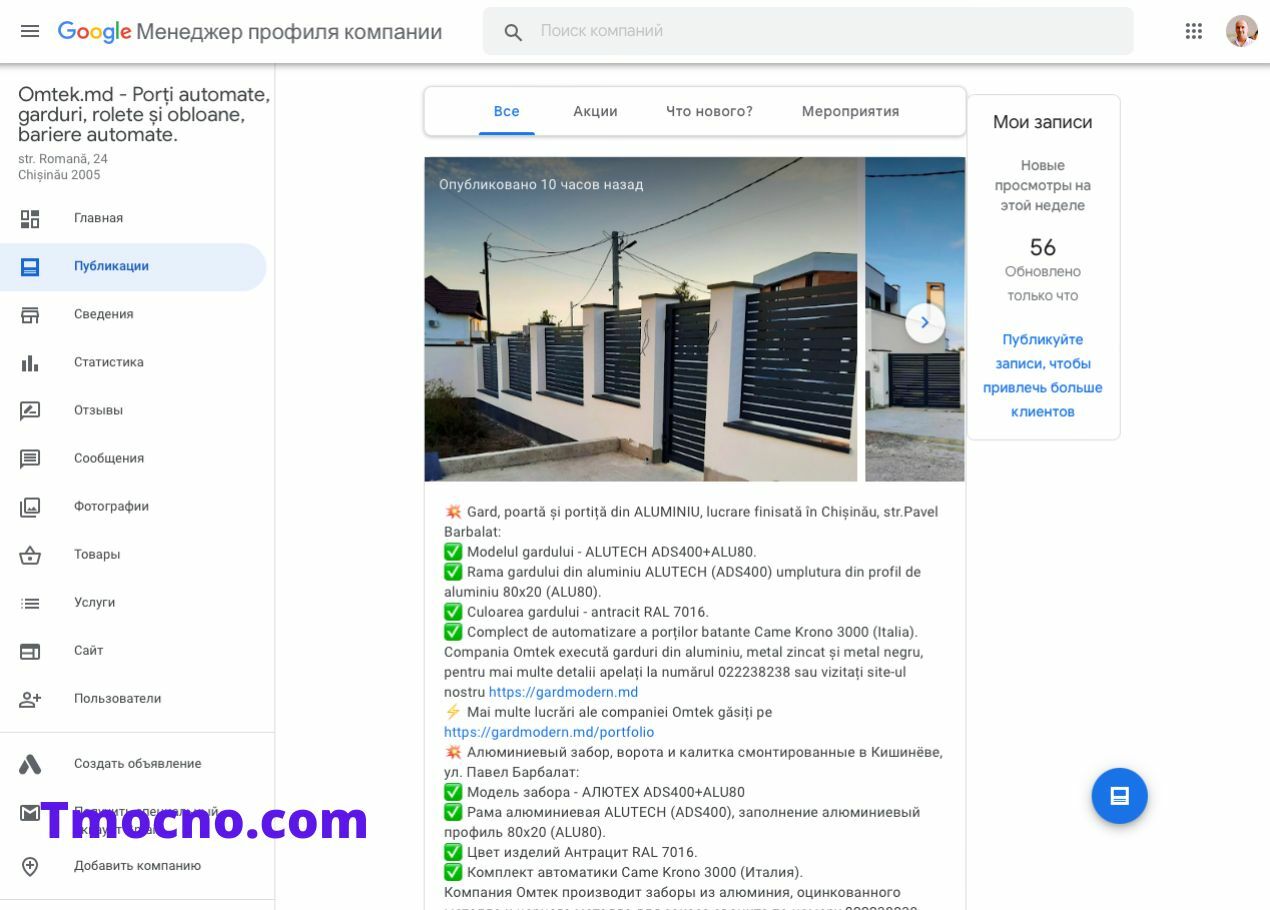
Task: Click Публикуйте записи, чтобы привлечь больше клиентов
Action: tap(1042, 375)
